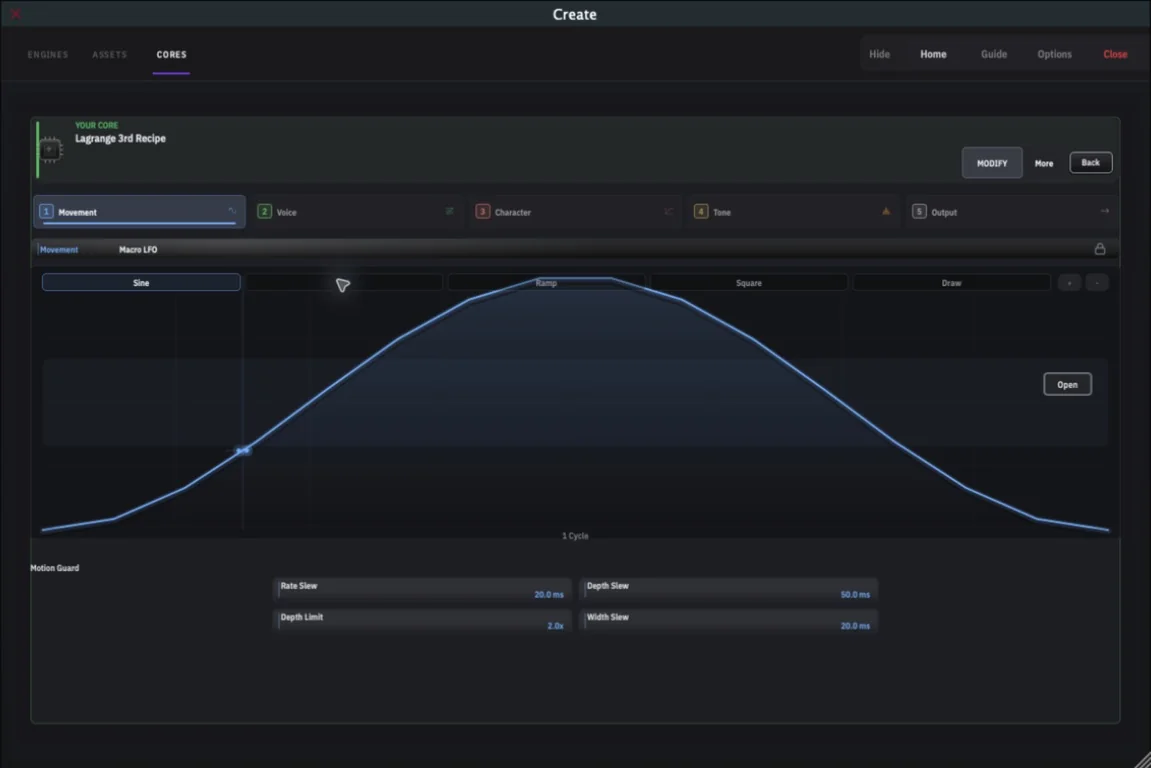This screenshot has width=1151, height=768.
Task: Select the Macro LFO sub-tab
Action: [138, 250]
